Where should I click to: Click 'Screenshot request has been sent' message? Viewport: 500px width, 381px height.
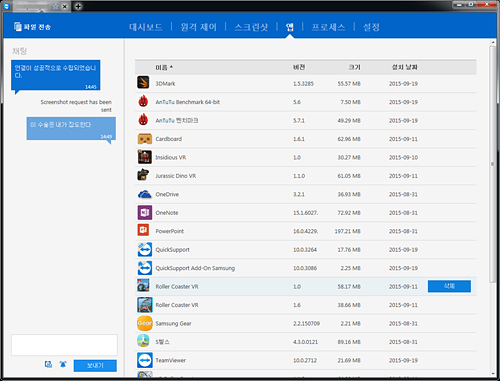pos(76,106)
